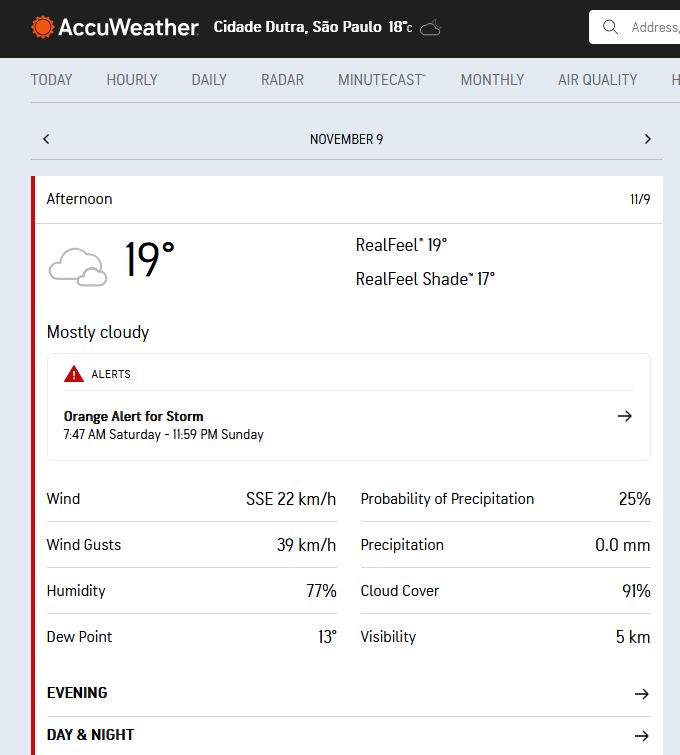Viewport: 680px width, 755px height.
Task: Click the mostly cloudy weather icon
Action: click(78, 267)
